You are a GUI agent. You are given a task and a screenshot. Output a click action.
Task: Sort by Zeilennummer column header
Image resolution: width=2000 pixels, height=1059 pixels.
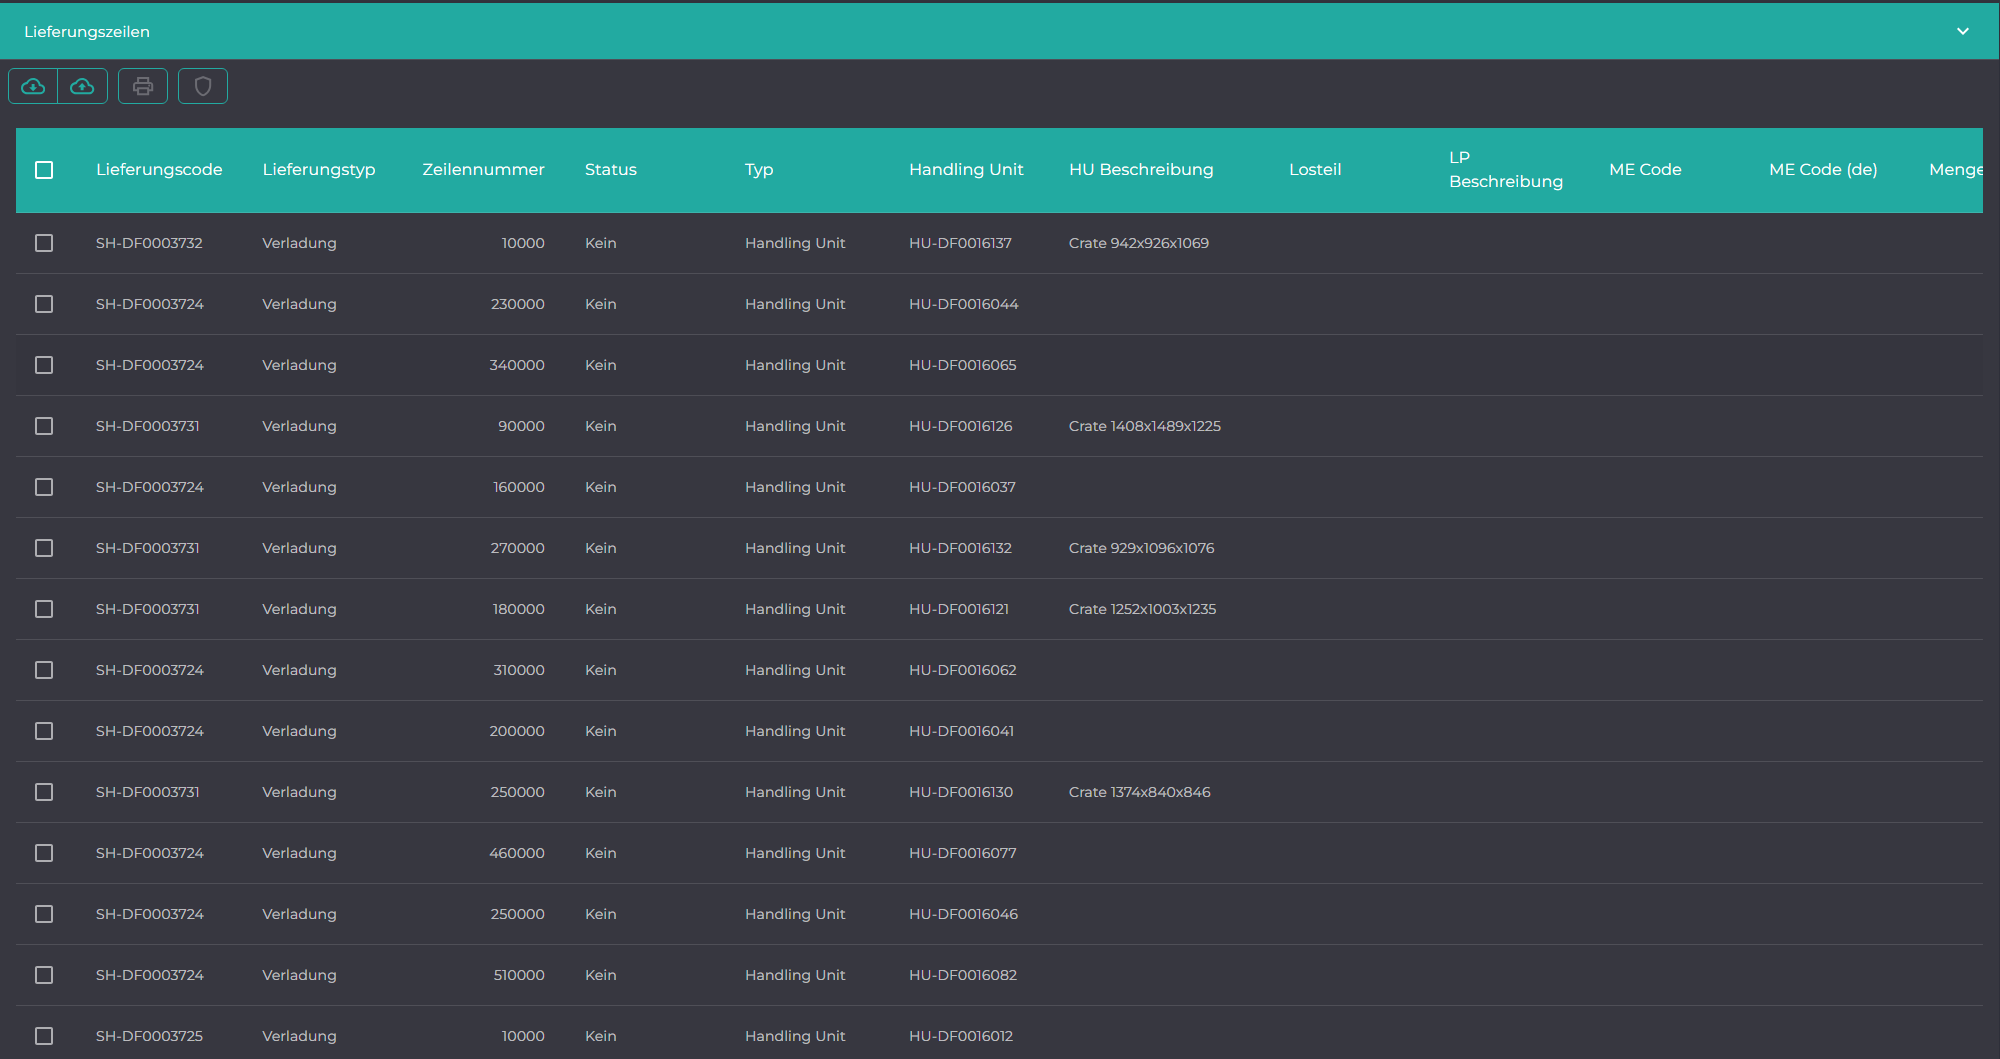483,170
